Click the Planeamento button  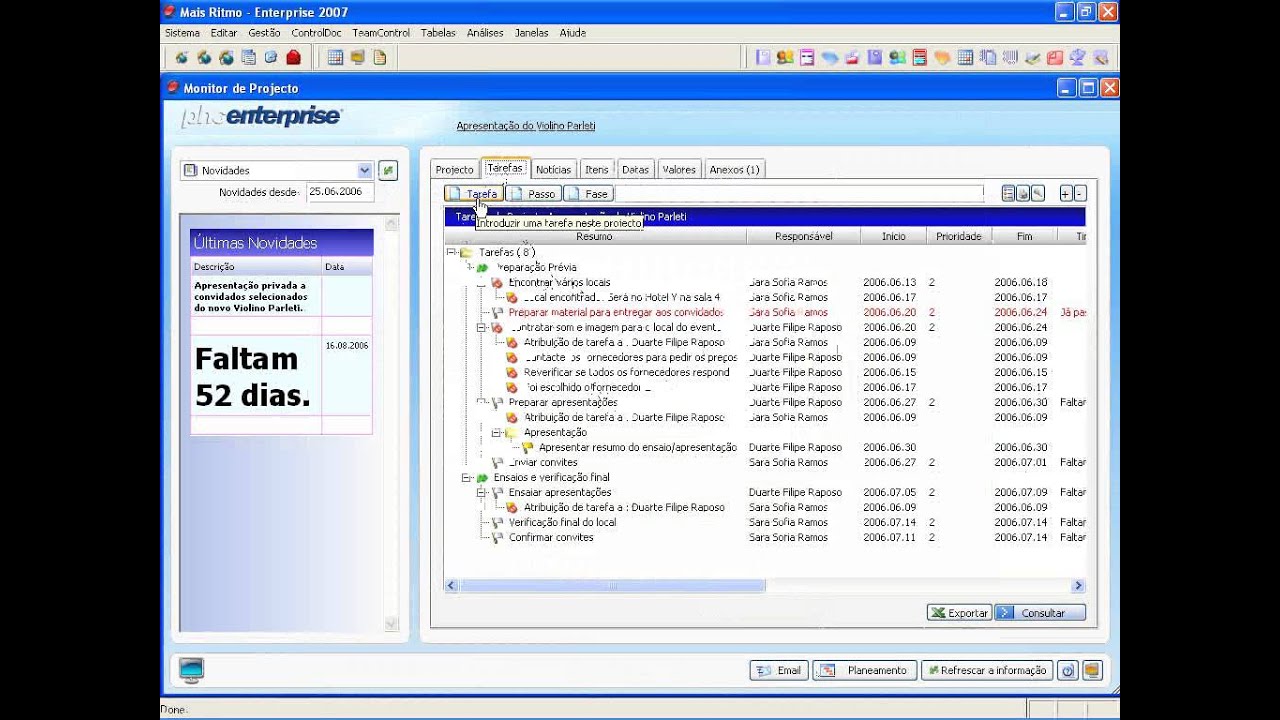tap(865, 671)
